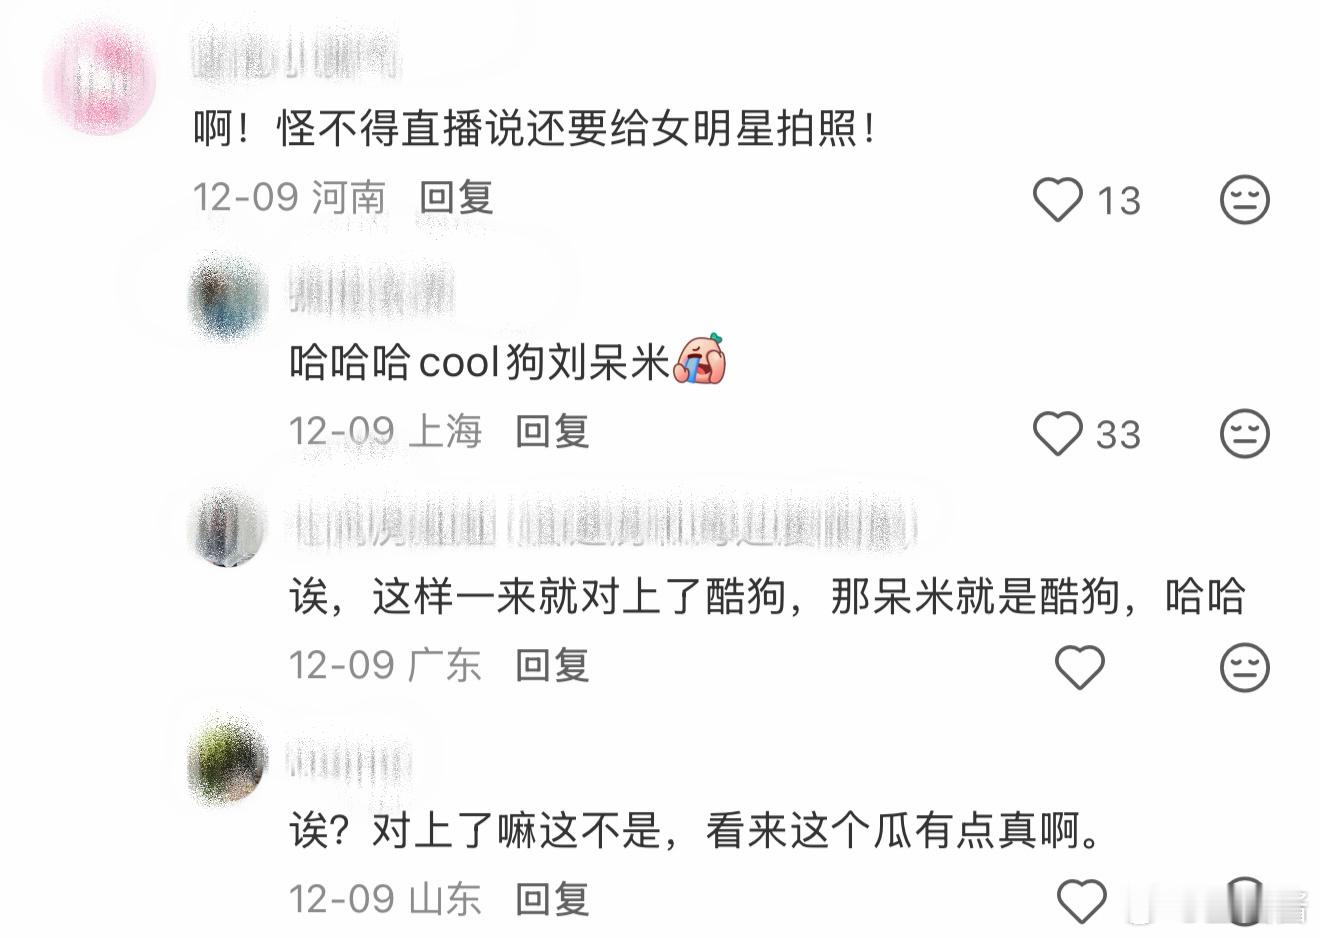Like the 河南 comment about 女明星拍照
The height and width of the screenshot is (938, 1320).
(1058, 199)
